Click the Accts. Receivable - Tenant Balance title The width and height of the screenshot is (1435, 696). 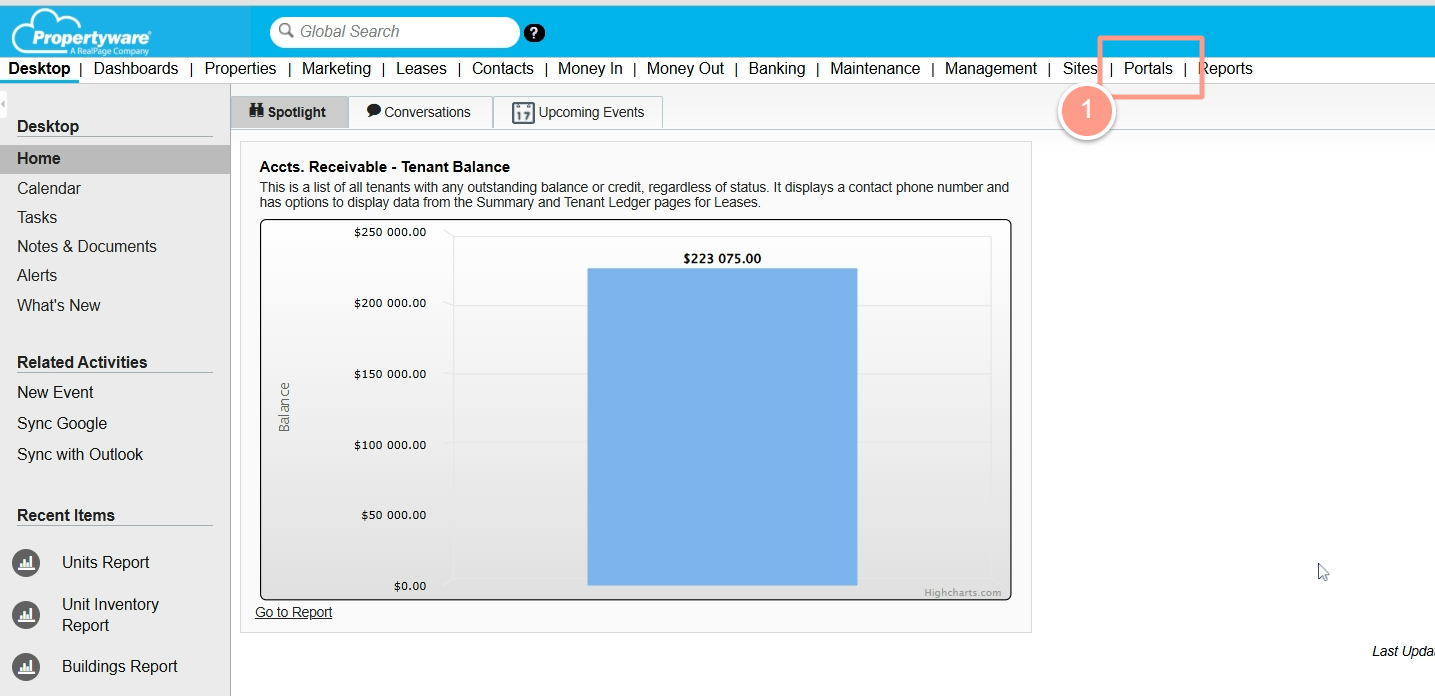point(385,167)
